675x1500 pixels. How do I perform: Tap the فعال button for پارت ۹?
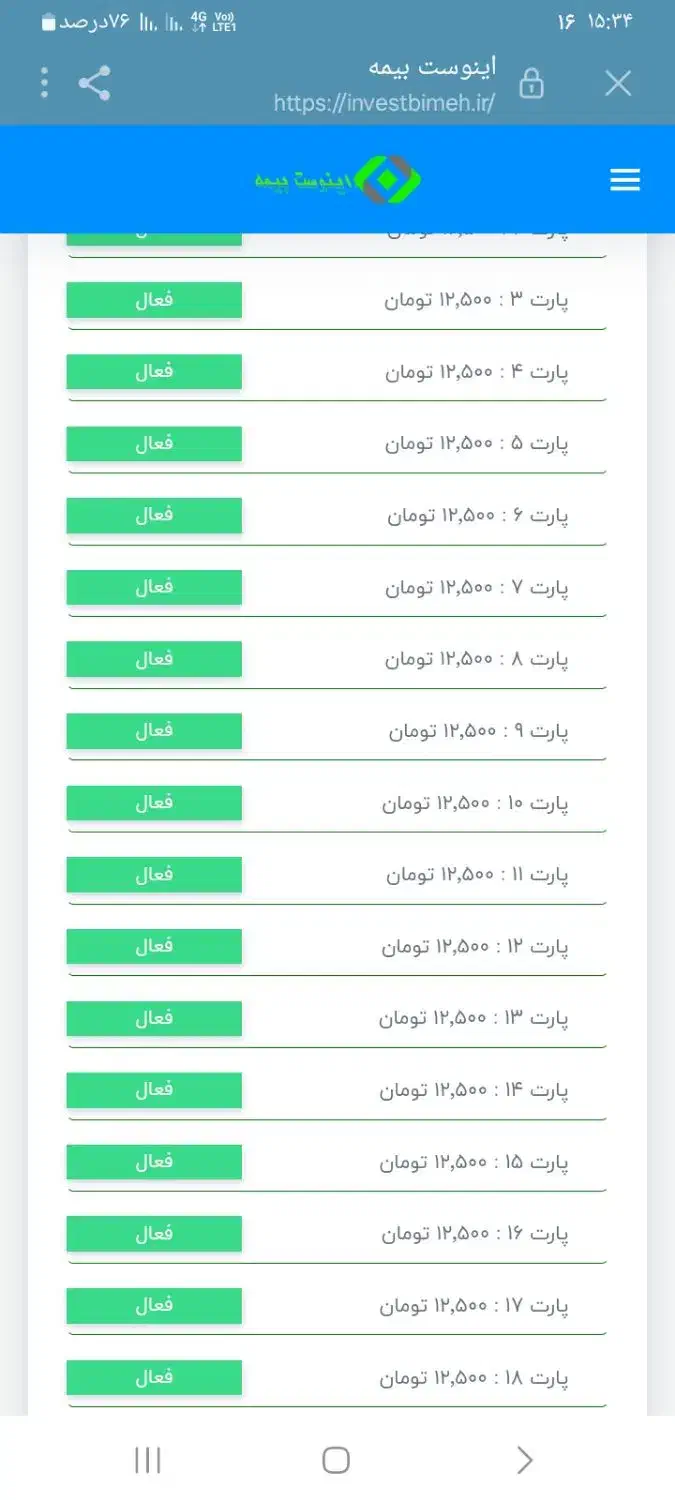(x=154, y=731)
